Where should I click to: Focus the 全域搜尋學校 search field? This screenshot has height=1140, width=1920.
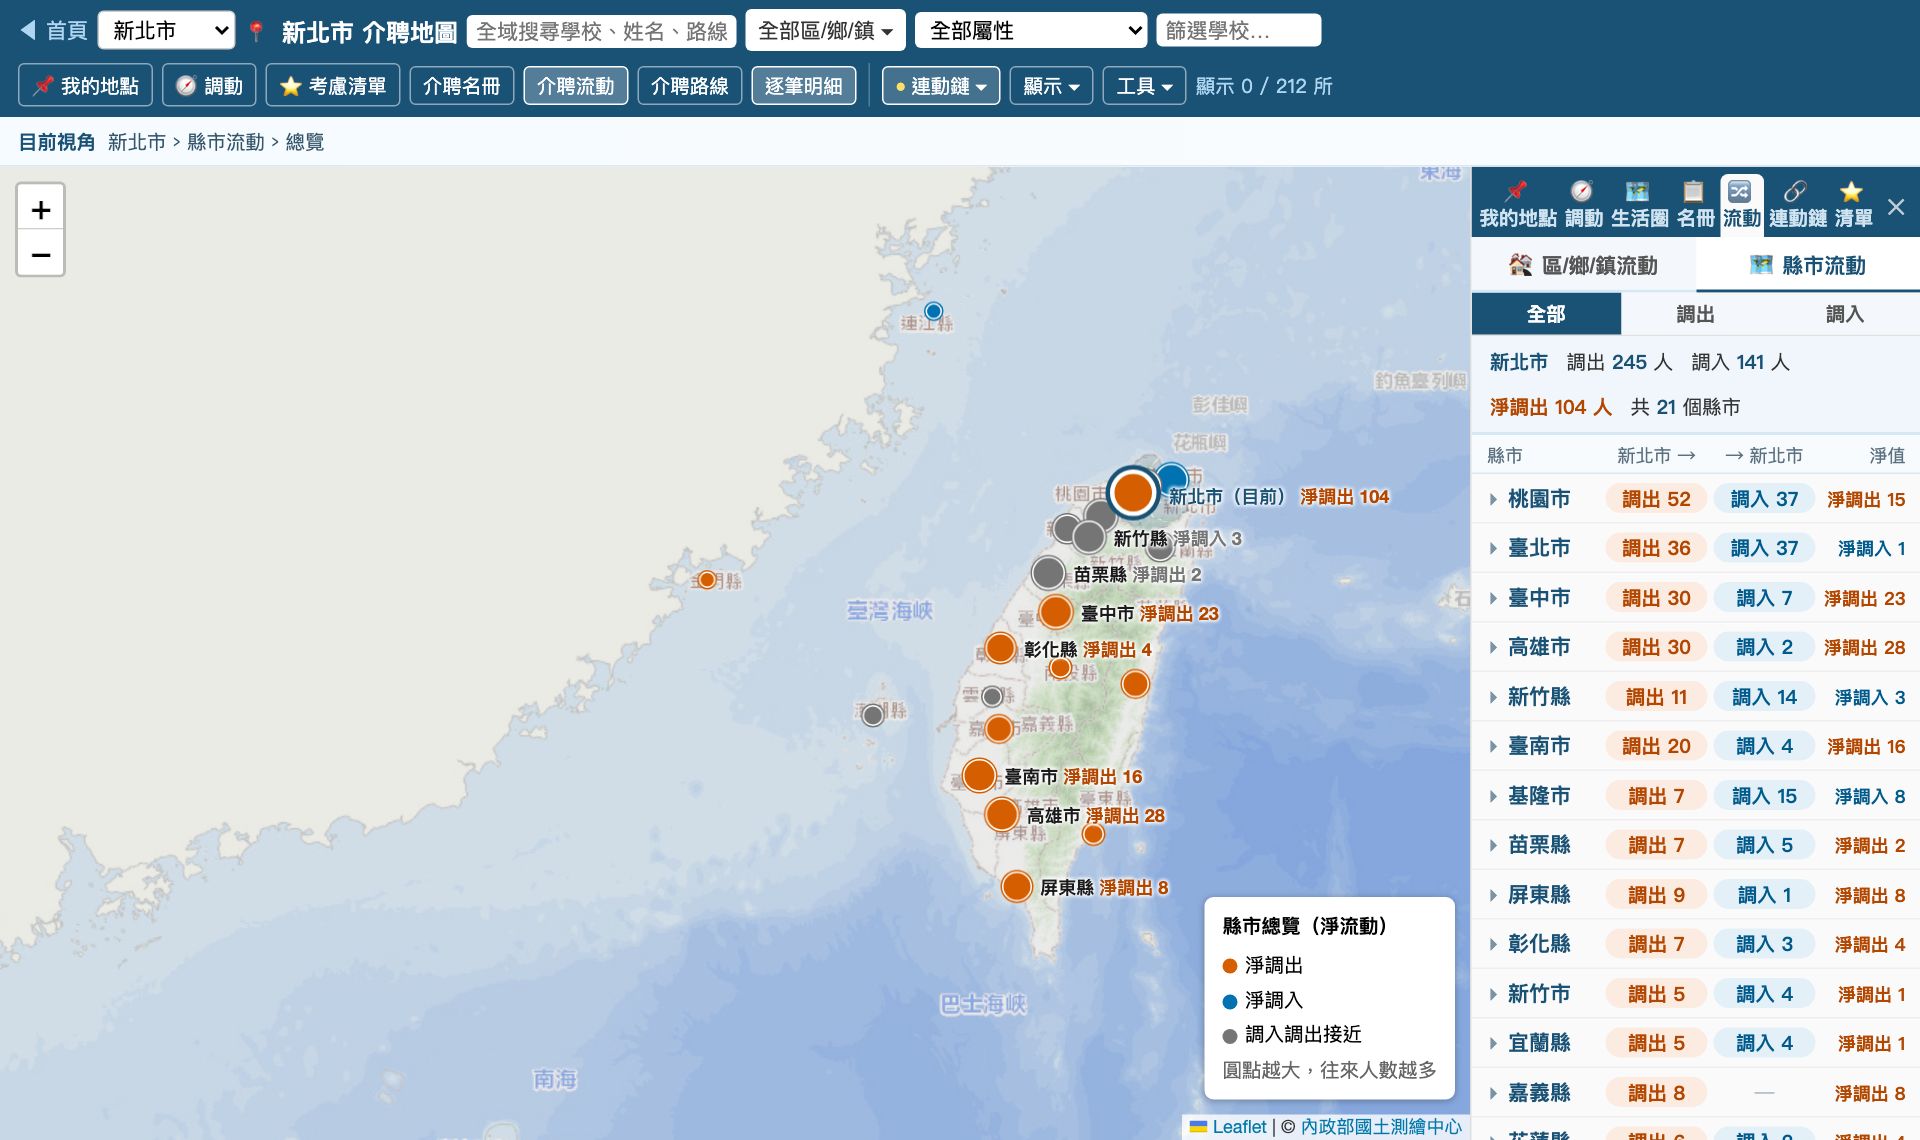coord(602,31)
